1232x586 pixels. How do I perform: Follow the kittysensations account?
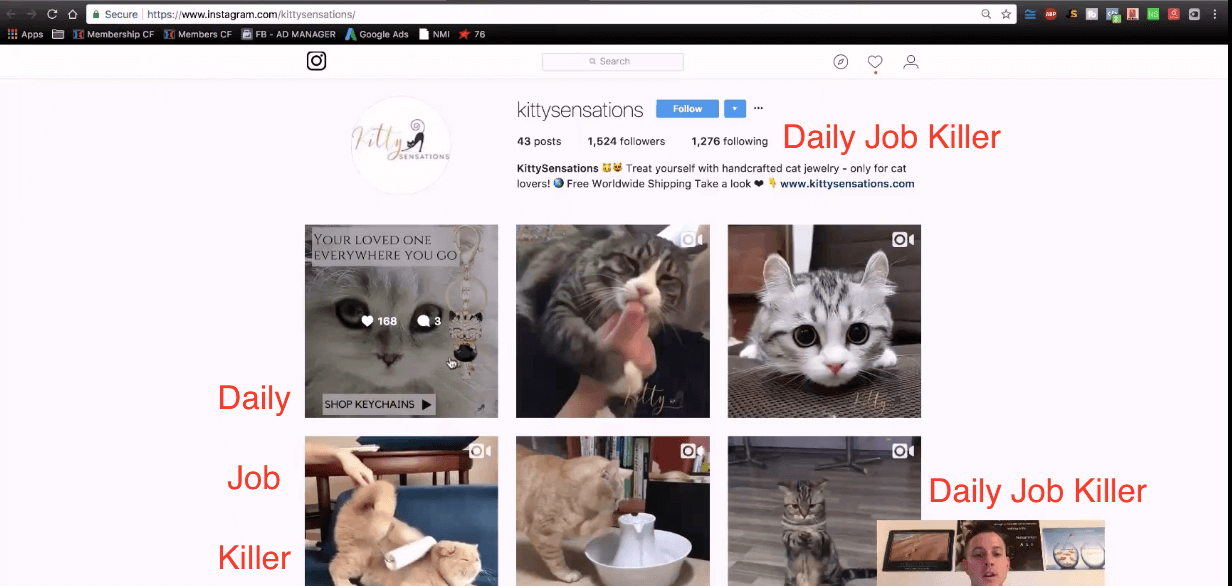687,108
